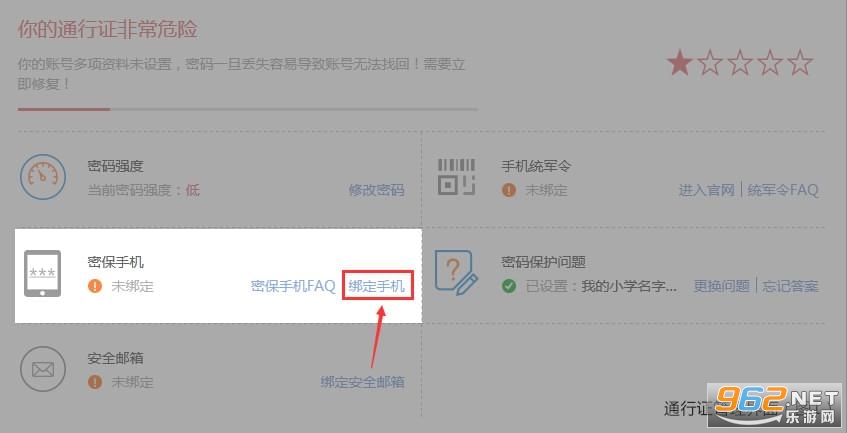Screen dimensions: 847x433
Task: Open the 绑定安全邮箱 link
Action: coord(362,382)
